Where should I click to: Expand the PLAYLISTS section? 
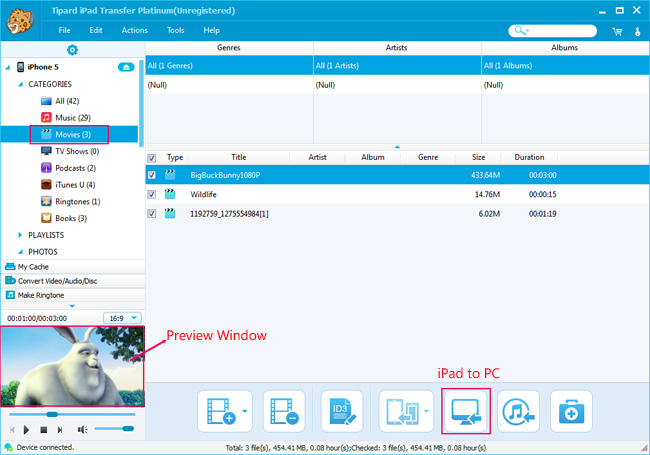20,235
